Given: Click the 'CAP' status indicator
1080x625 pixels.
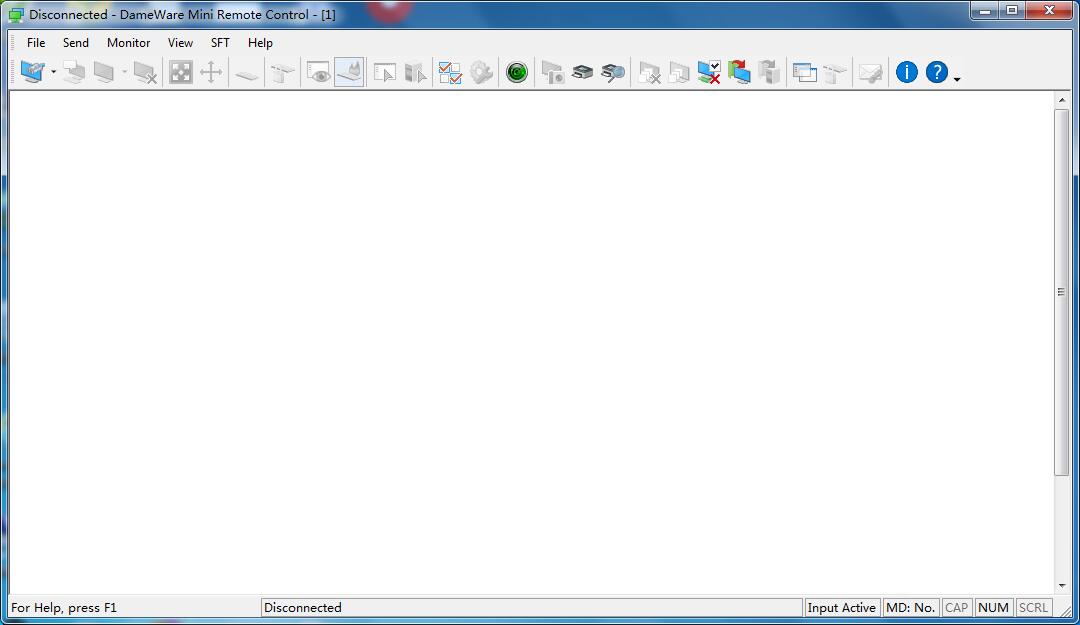Looking at the screenshot, I should click(957, 608).
